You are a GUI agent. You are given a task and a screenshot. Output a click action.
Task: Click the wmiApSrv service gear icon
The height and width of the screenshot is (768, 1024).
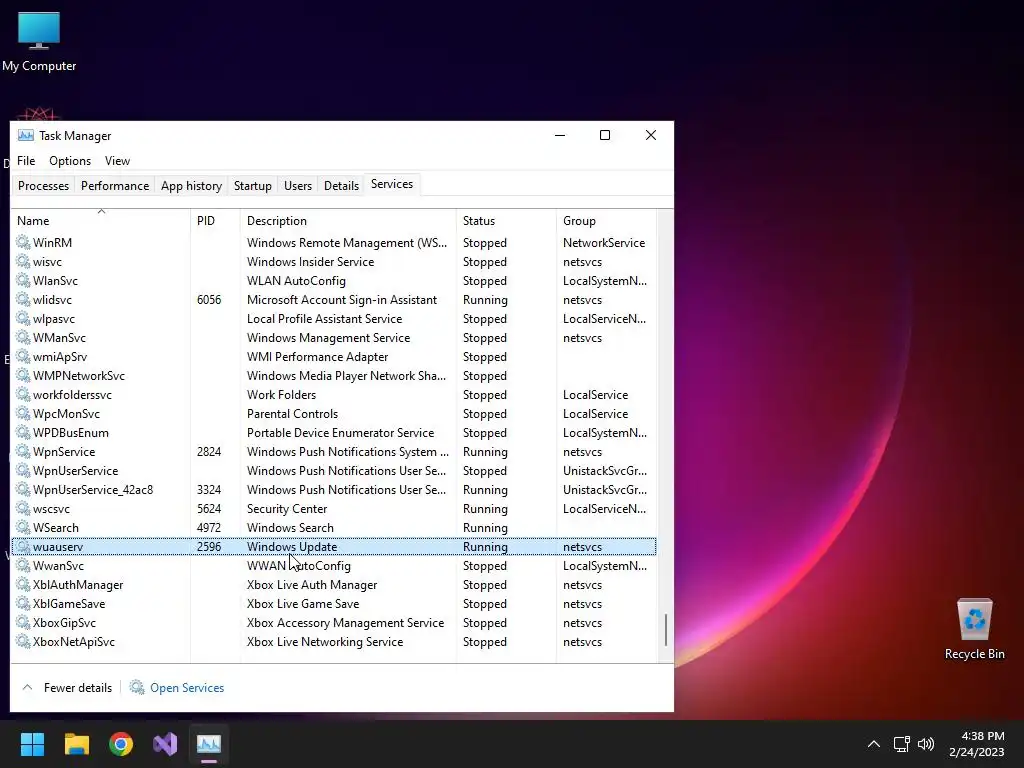[x=23, y=357]
